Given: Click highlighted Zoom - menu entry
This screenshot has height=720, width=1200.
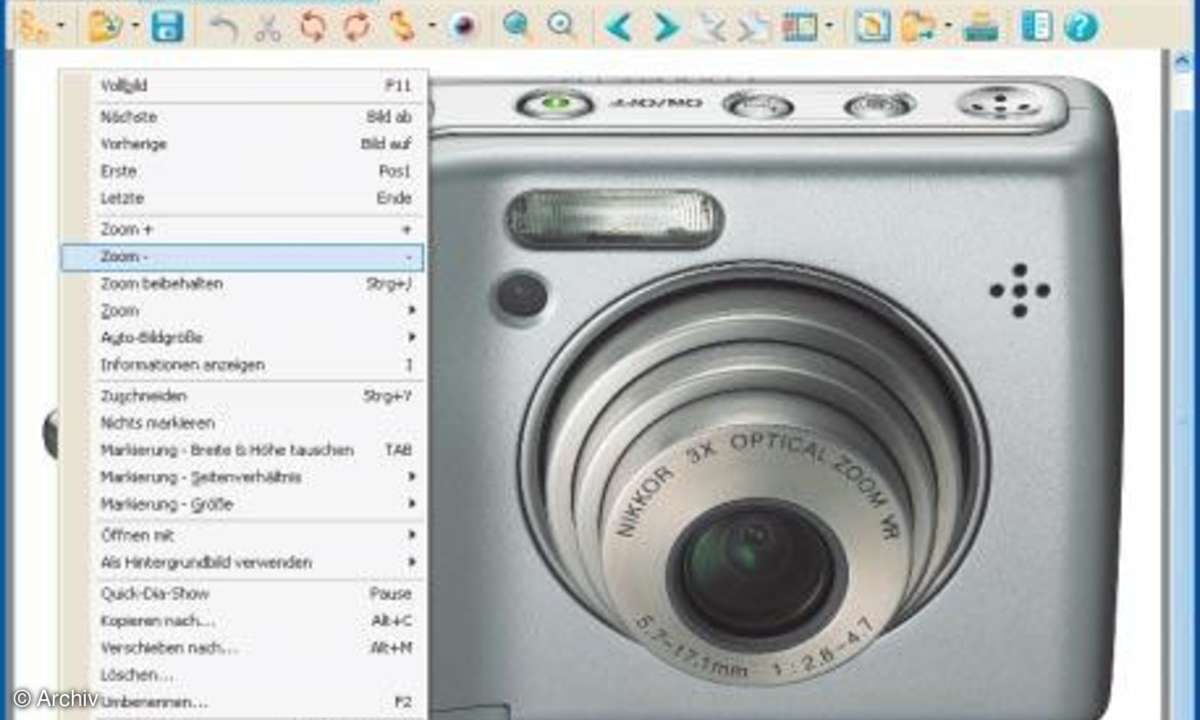Looking at the screenshot, I should [x=243, y=257].
